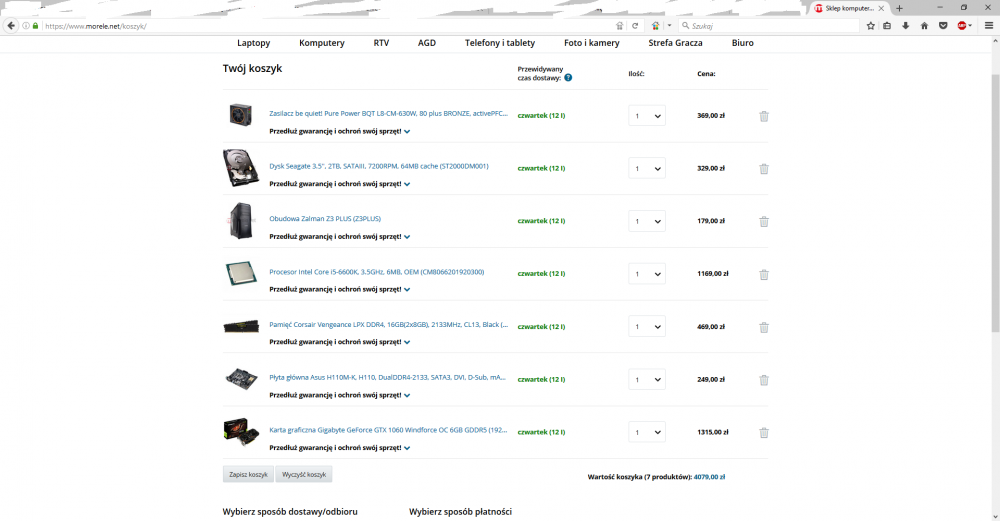Close the Sklep komputer tab
Image resolution: width=1000 pixels, height=521 pixels.
881,8
